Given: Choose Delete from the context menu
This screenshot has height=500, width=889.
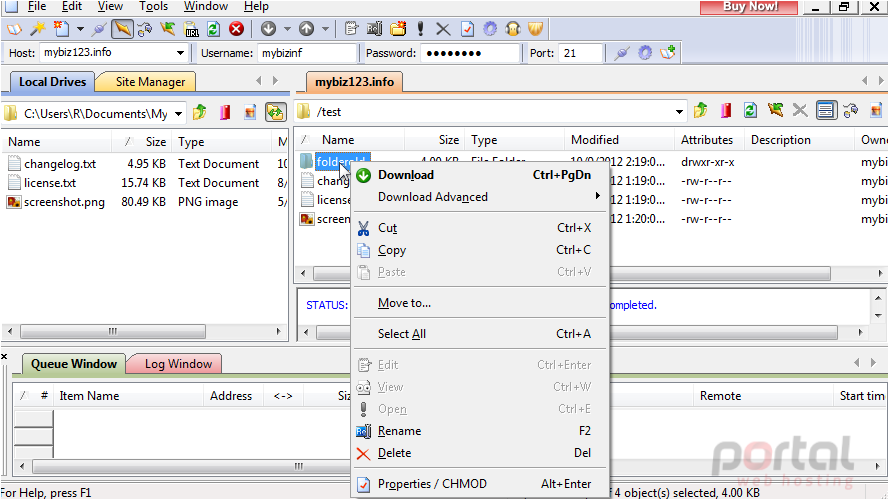Looking at the screenshot, I should (480, 453).
